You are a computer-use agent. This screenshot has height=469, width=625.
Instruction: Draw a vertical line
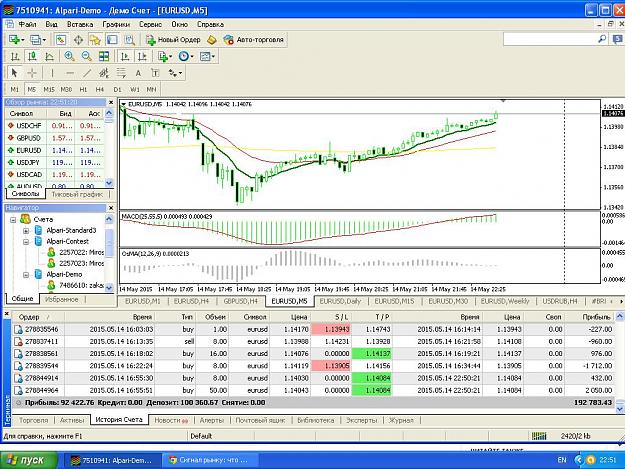(x=52, y=73)
